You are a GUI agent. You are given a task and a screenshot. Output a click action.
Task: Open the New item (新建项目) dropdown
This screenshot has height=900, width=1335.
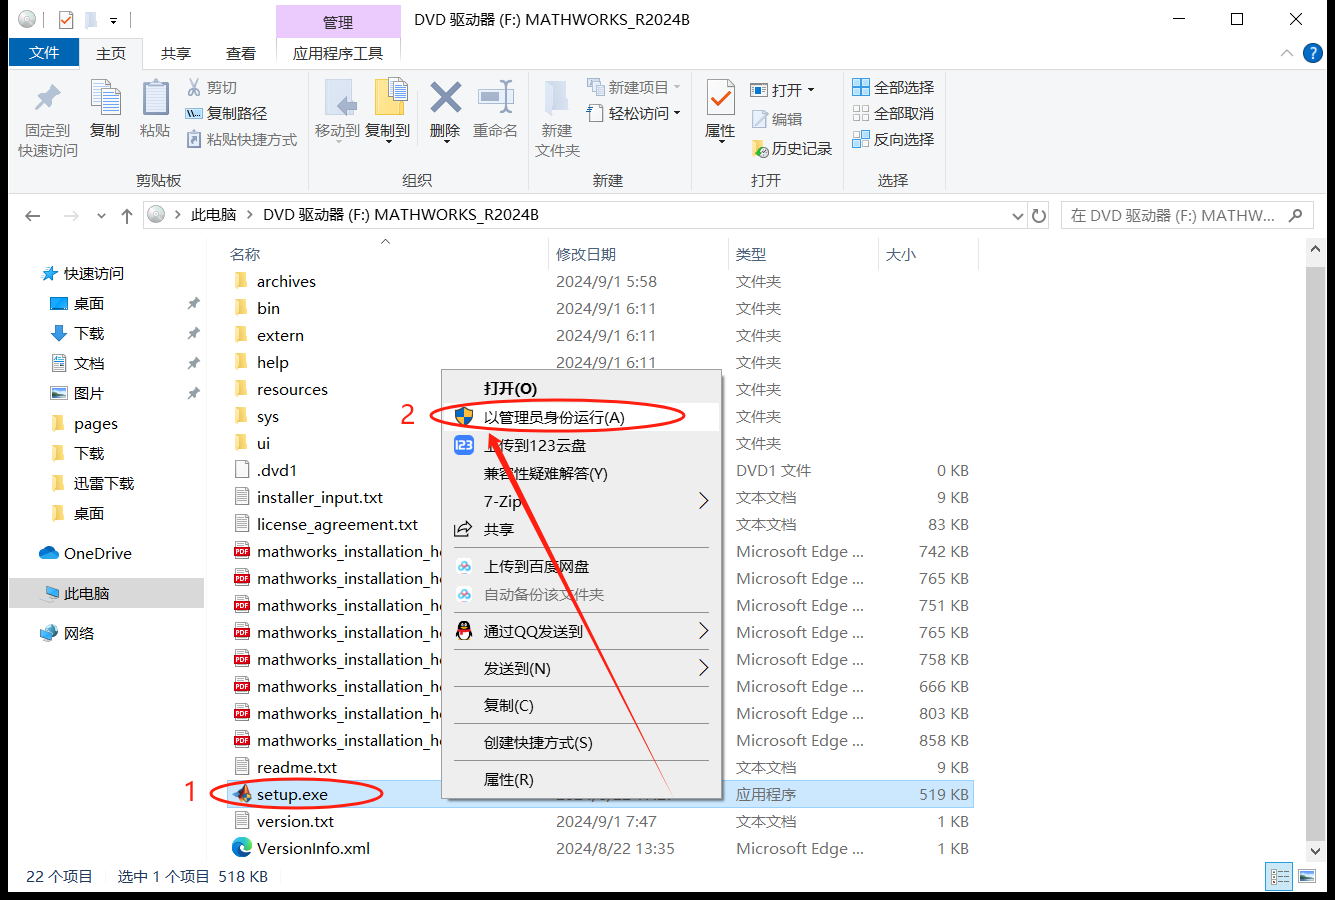634,87
